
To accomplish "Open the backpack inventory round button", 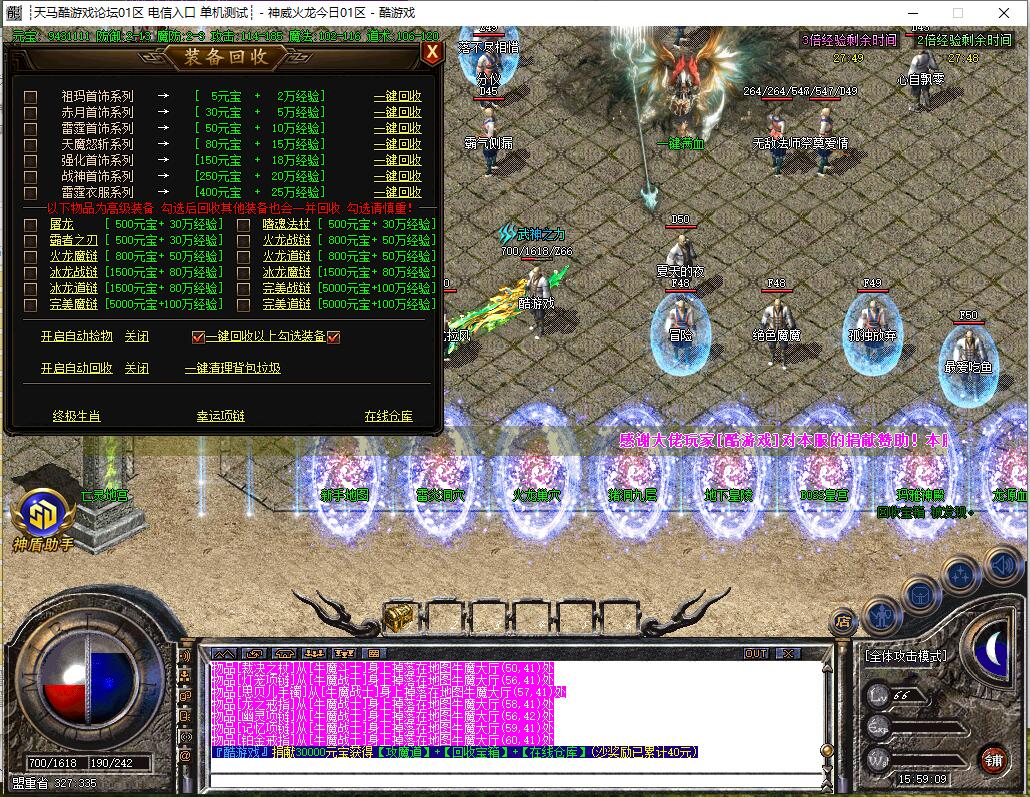I will click(x=921, y=595).
